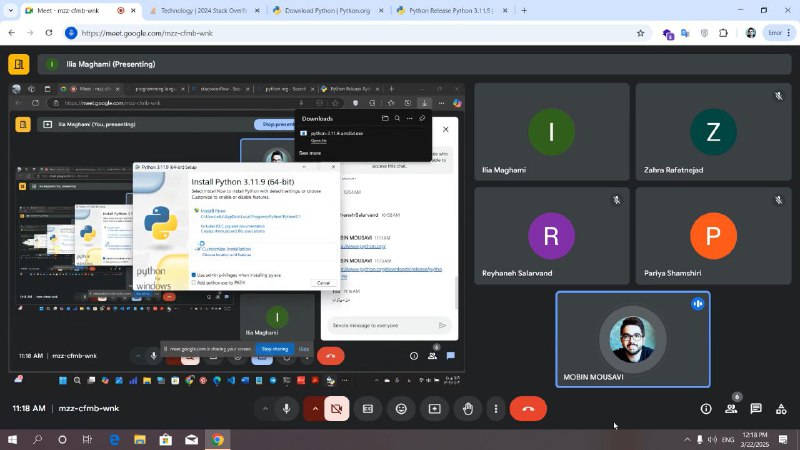Image resolution: width=800 pixels, height=450 pixels.
Task: Raise your hand in the meeting
Action: click(x=468, y=409)
